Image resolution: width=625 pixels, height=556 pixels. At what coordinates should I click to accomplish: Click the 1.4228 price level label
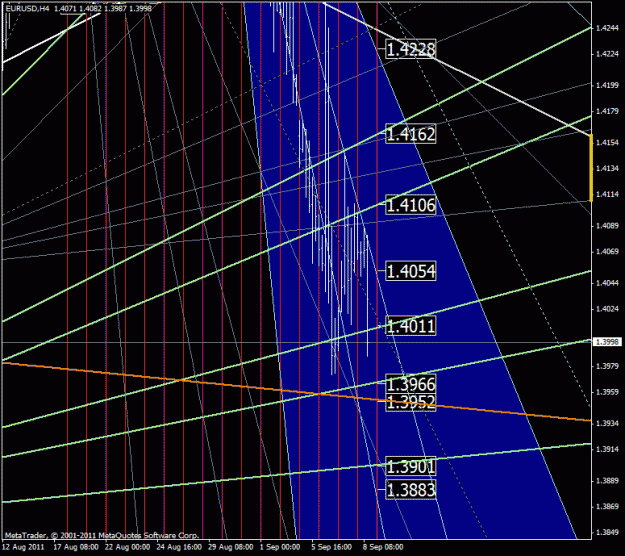click(411, 49)
